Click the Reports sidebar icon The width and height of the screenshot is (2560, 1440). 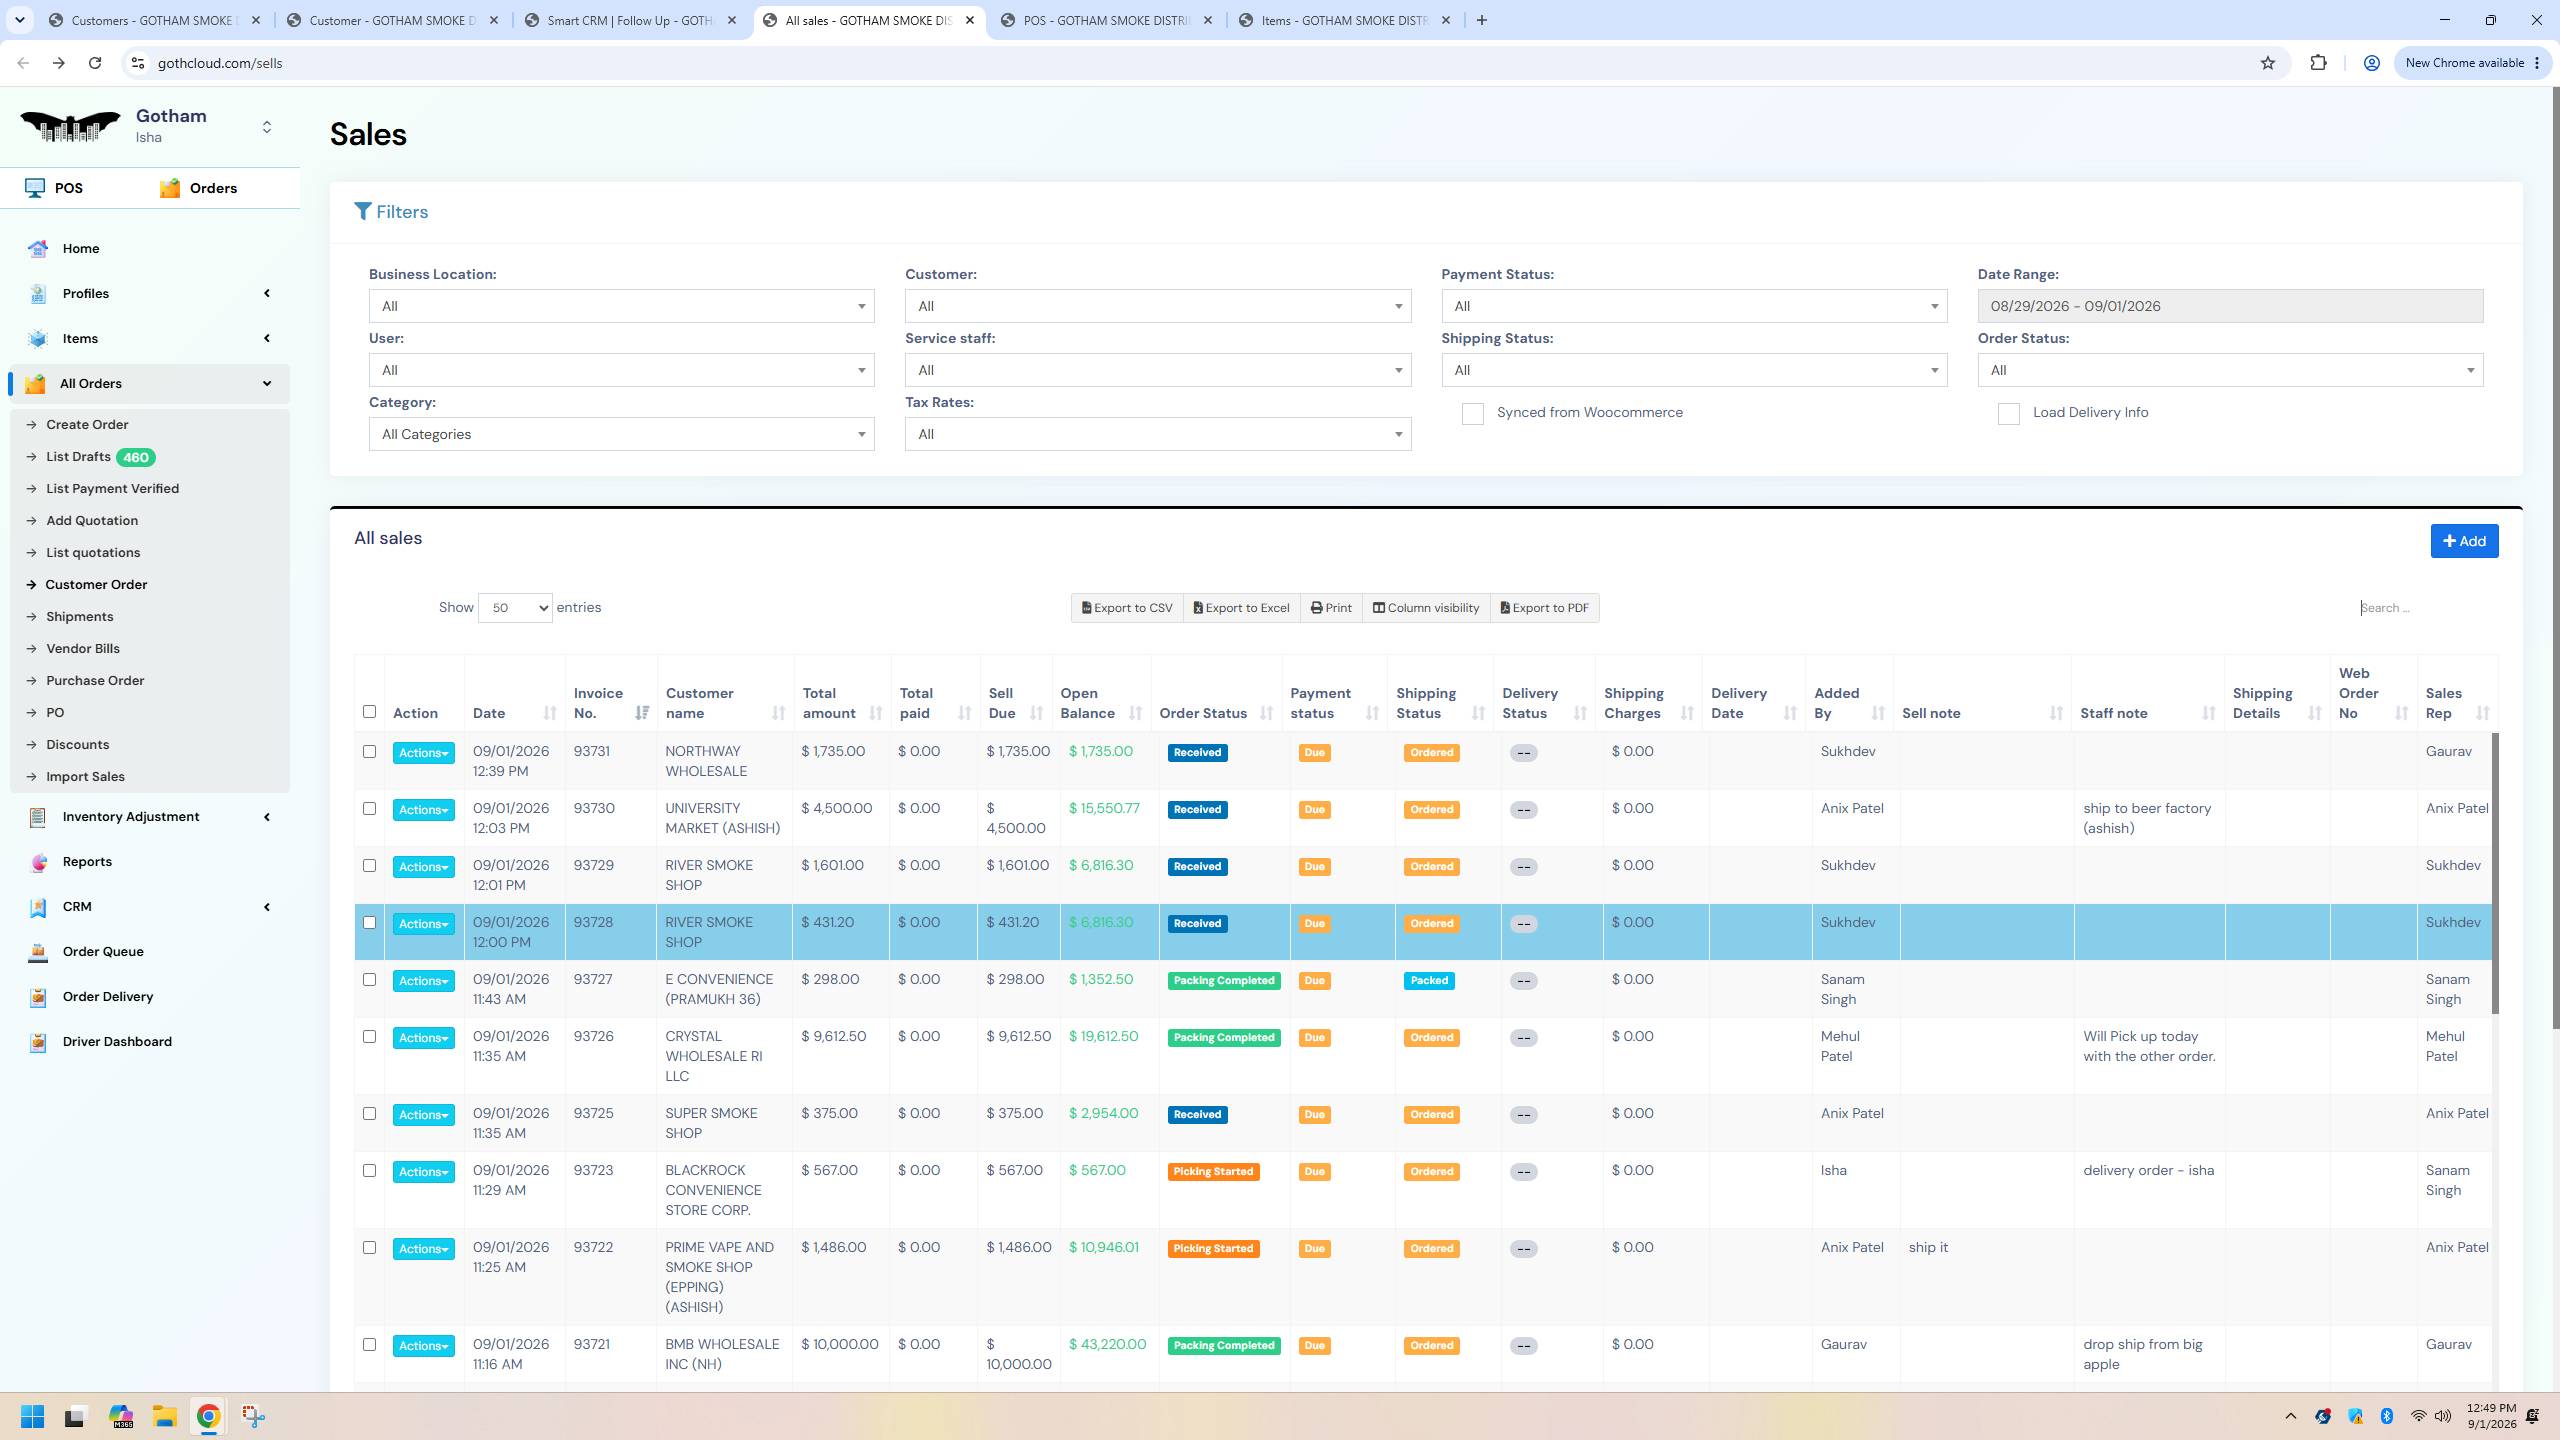tap(38, 862)
